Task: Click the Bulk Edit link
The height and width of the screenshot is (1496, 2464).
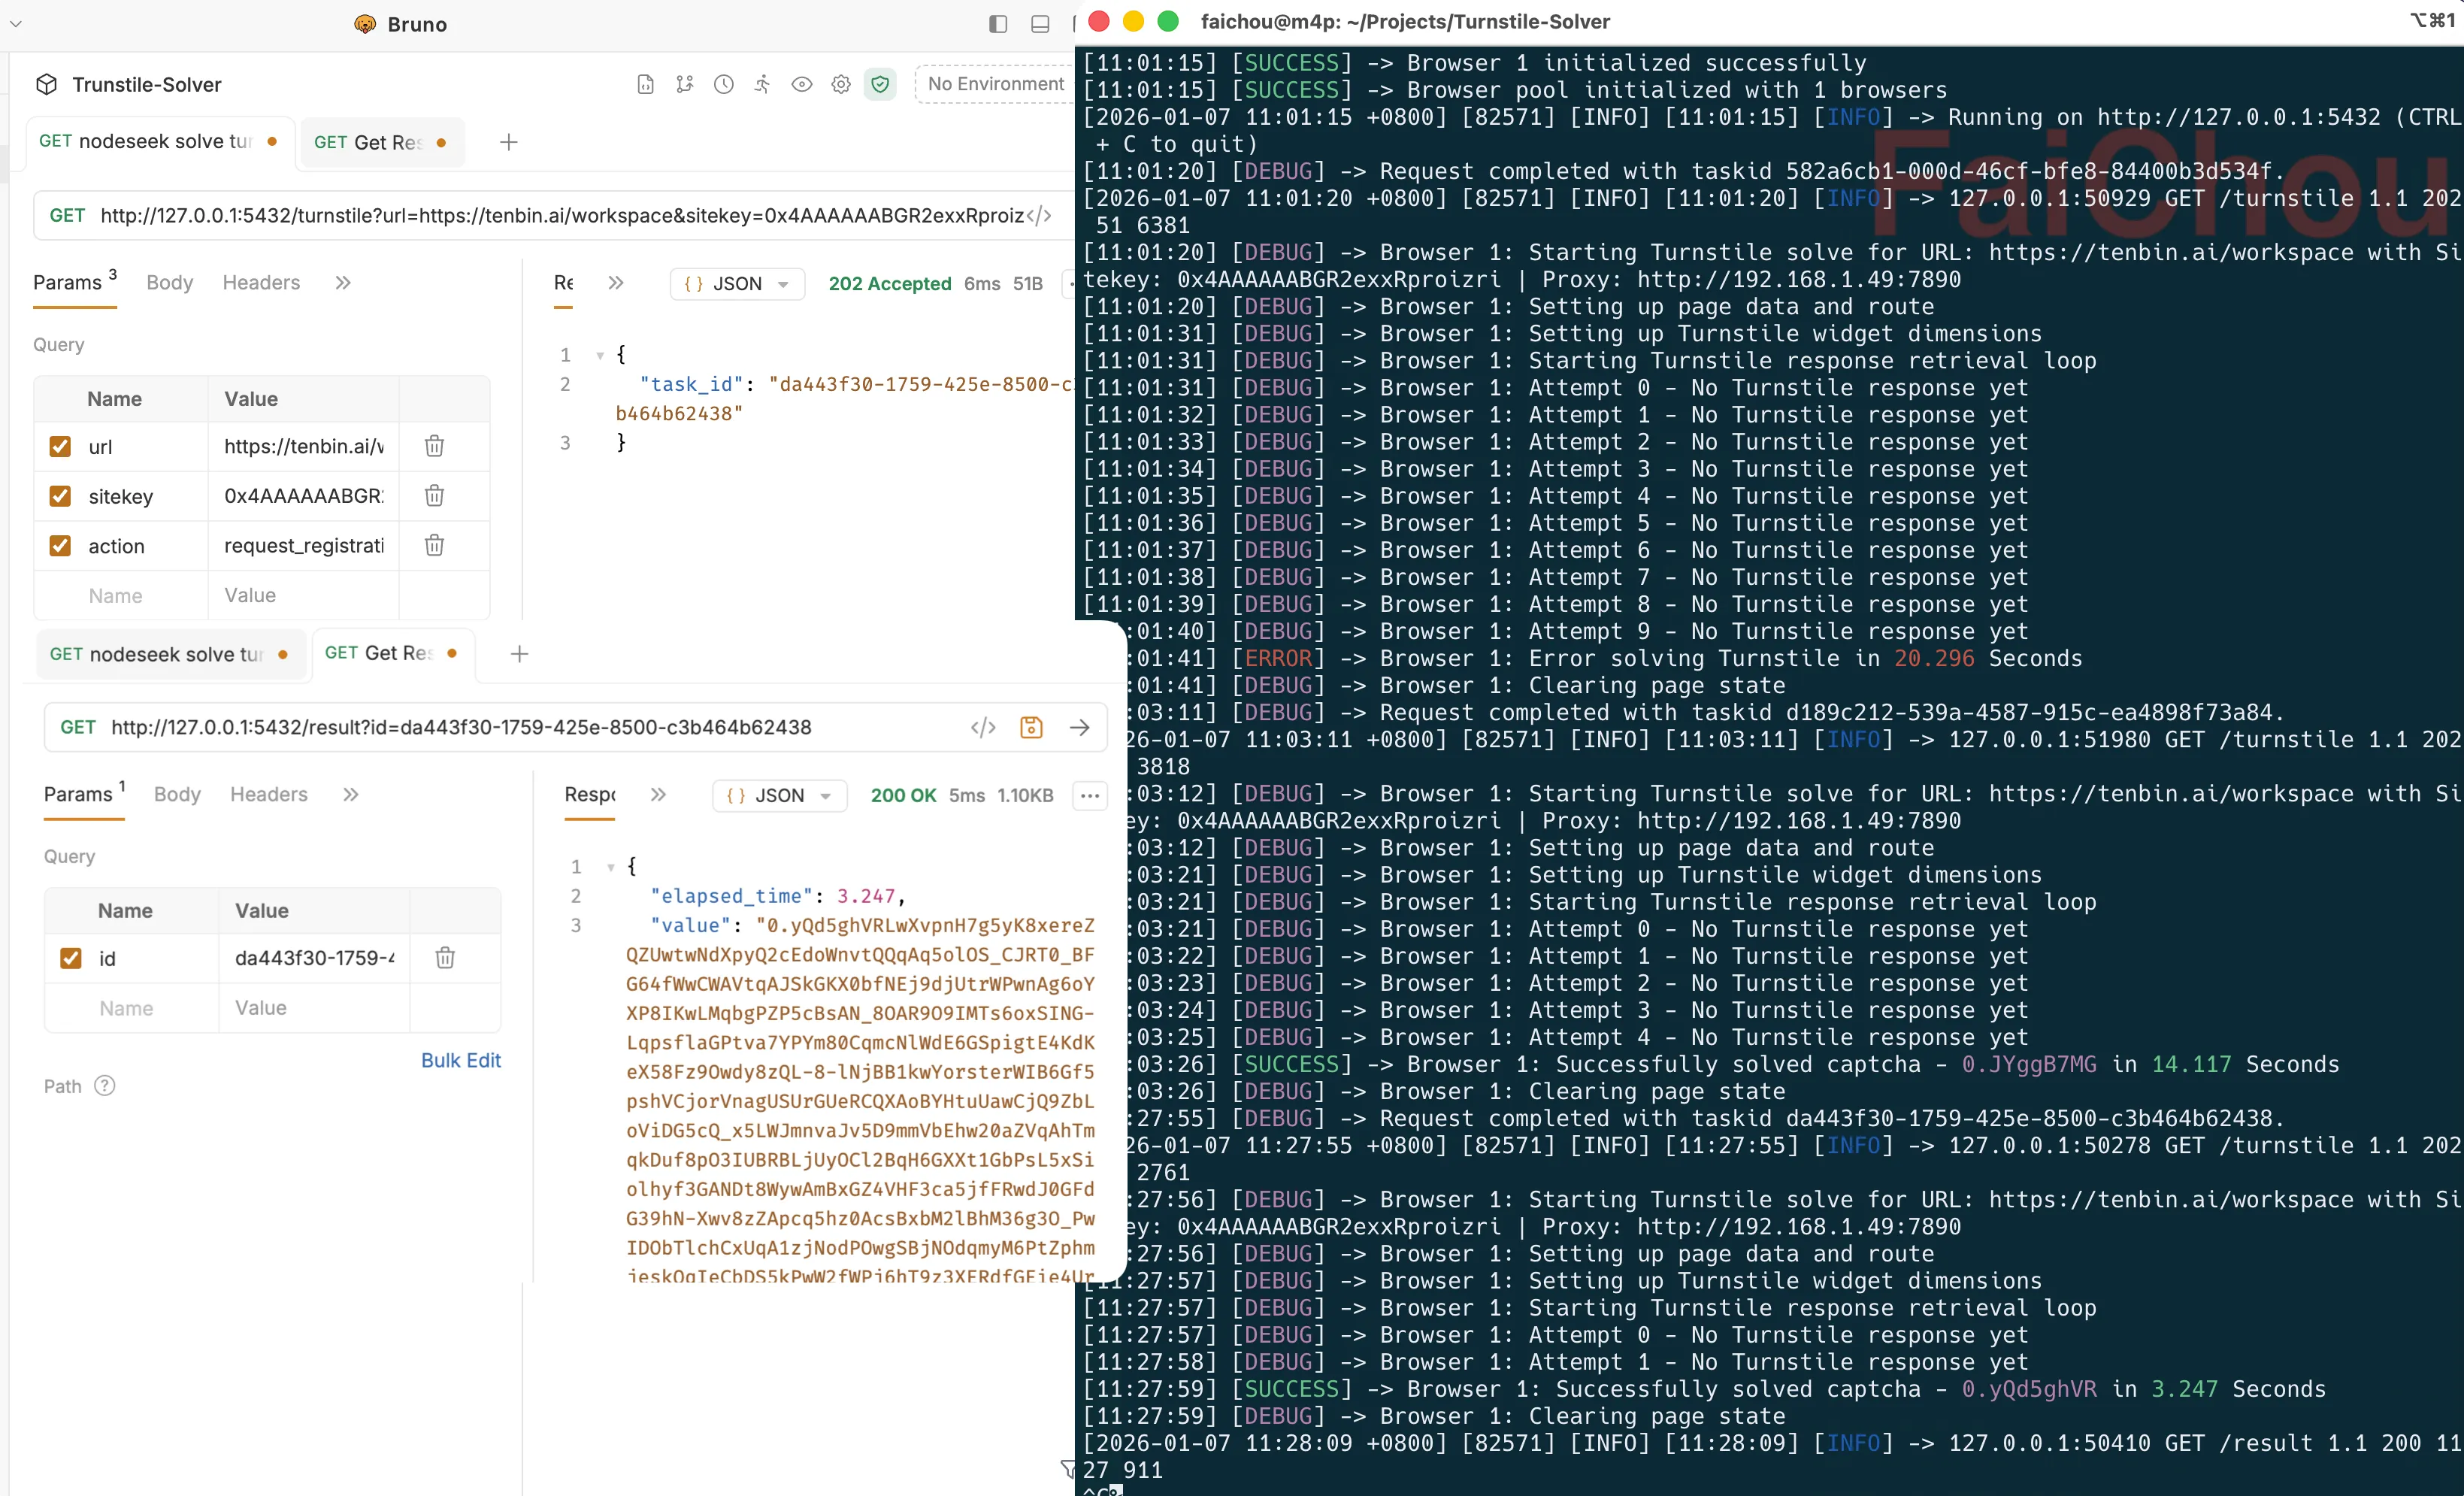Action: (x=461, y=1060)
